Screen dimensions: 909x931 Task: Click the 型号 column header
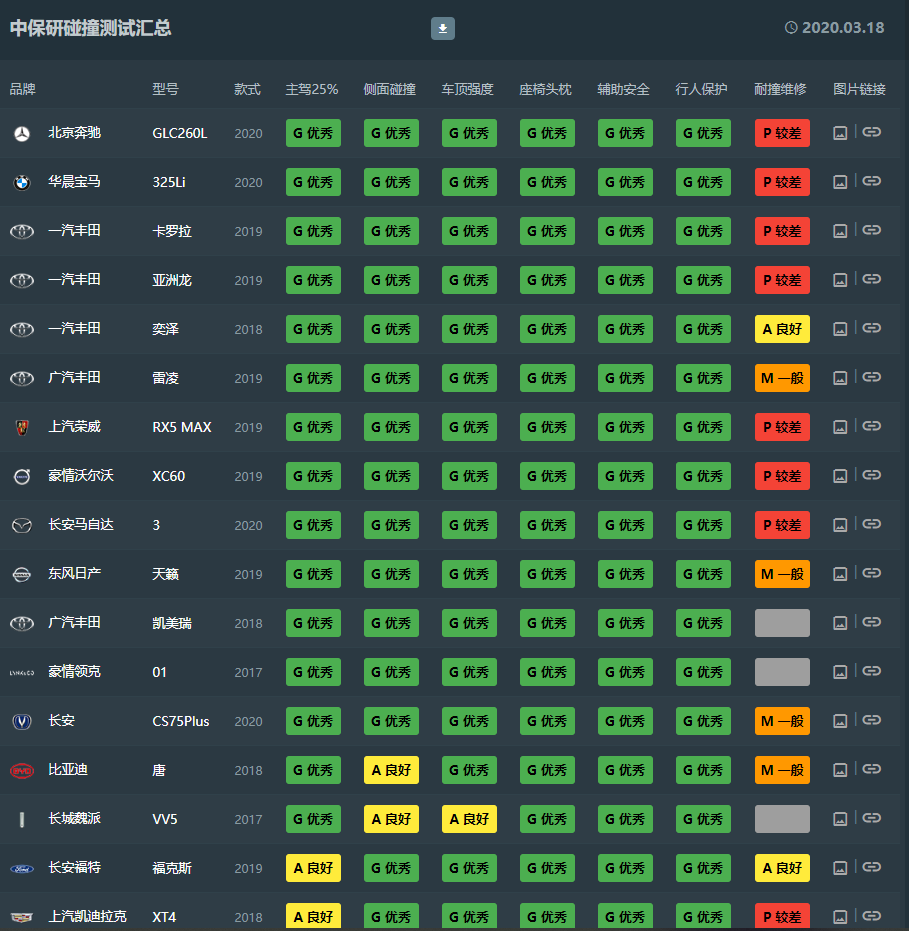165,89
